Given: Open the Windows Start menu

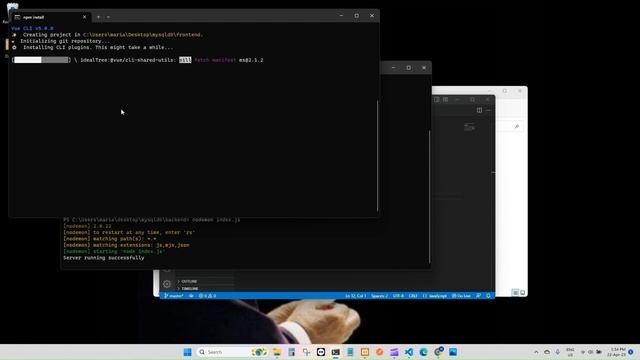Looking at the screenshot, I should pos(187,352).
